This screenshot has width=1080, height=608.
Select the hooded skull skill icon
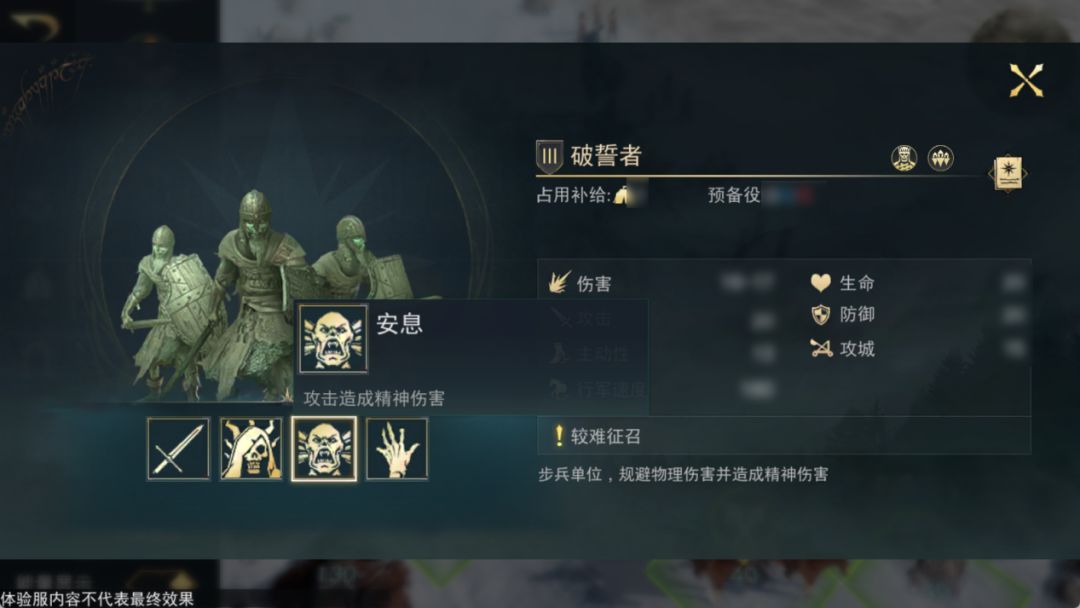point(251,449)
